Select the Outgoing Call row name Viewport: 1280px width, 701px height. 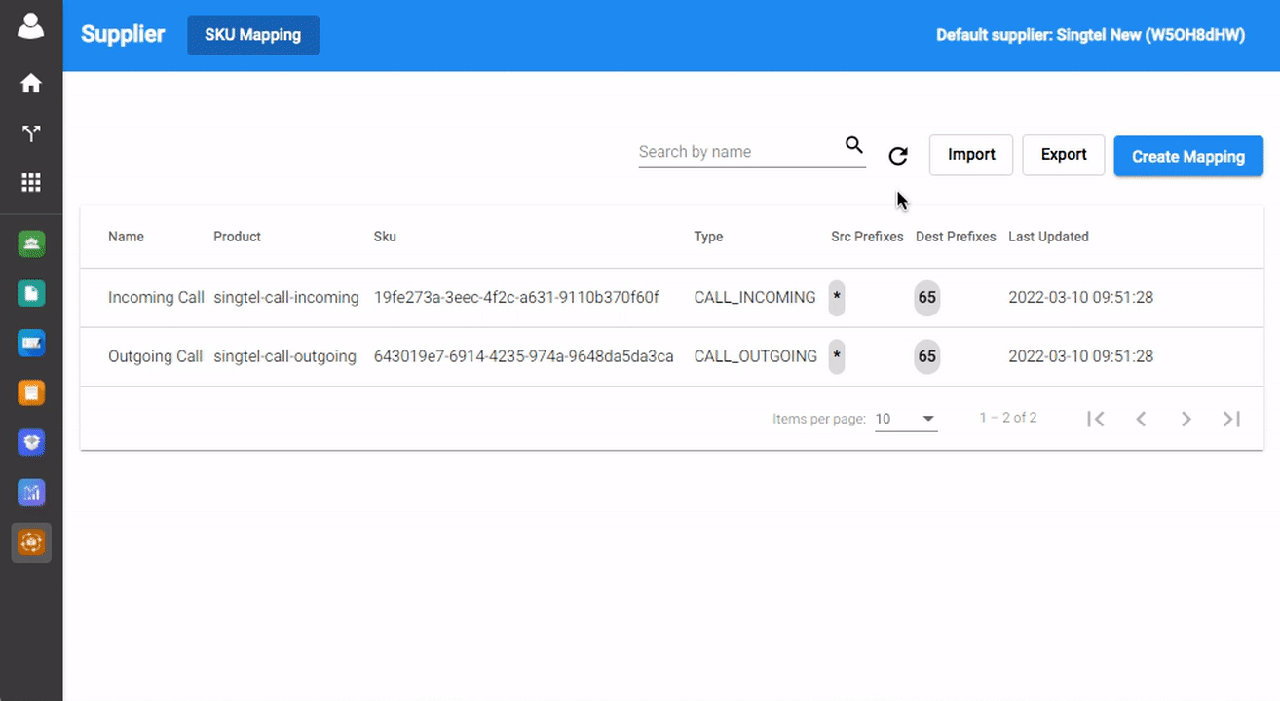point(156,356)
